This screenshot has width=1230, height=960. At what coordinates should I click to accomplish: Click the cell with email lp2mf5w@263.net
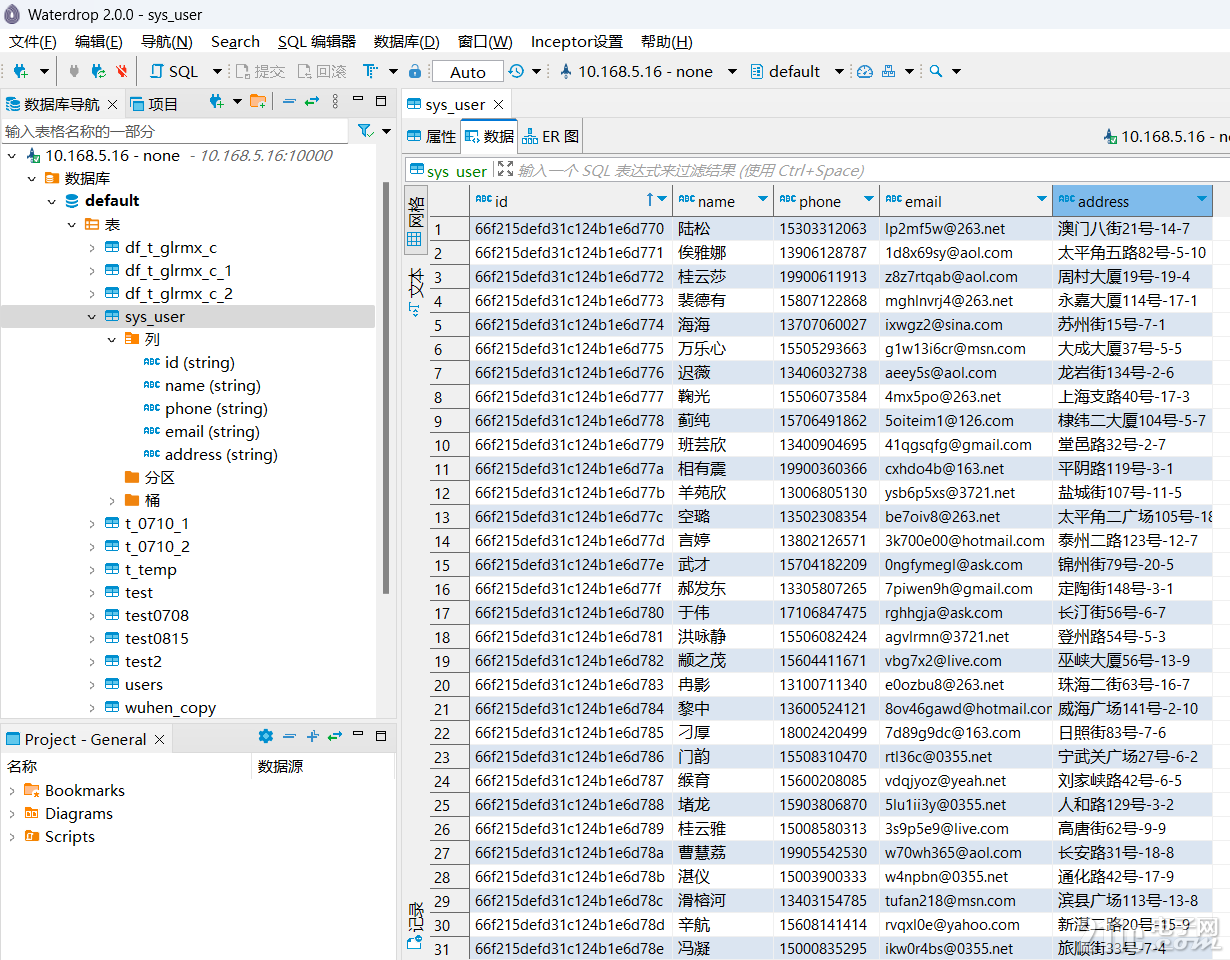click(x=966, y=228)
